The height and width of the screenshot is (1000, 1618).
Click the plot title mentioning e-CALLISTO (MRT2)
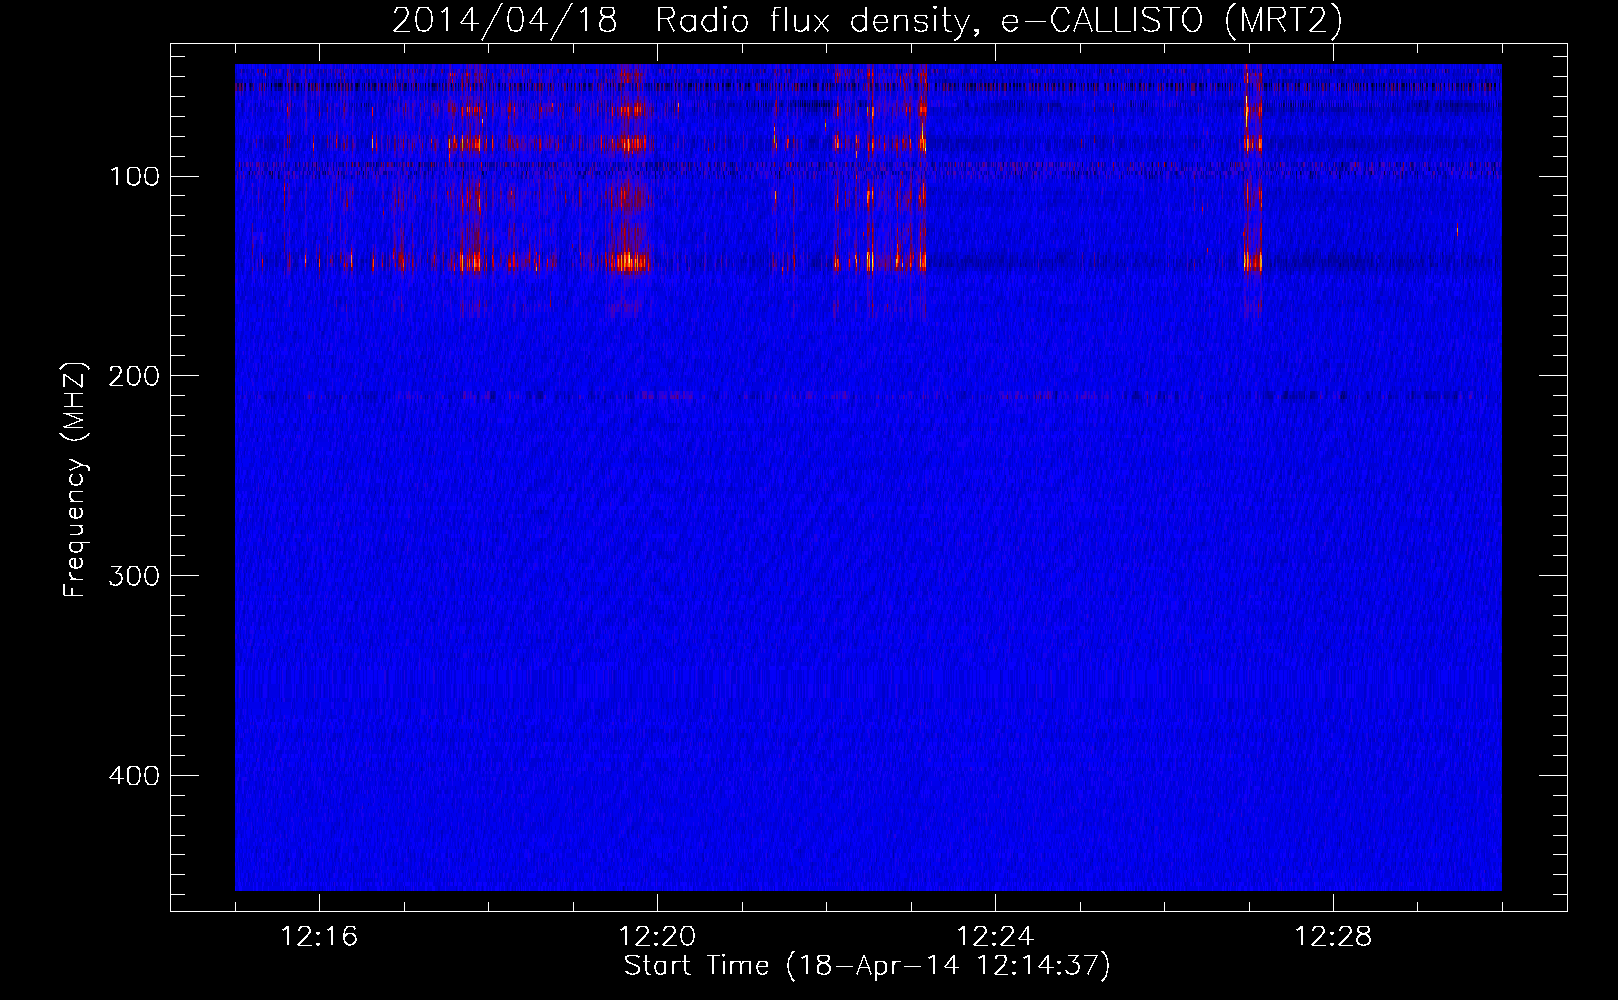tap(866, 21)
